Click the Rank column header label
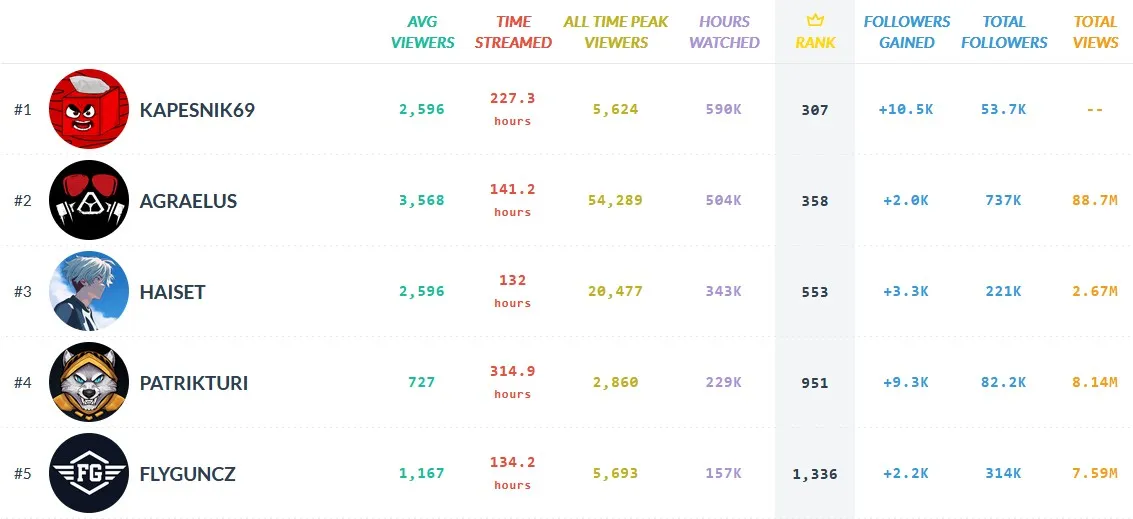Screen dimensions: 1133x519 pyautogui.click(x=815, y=43)
